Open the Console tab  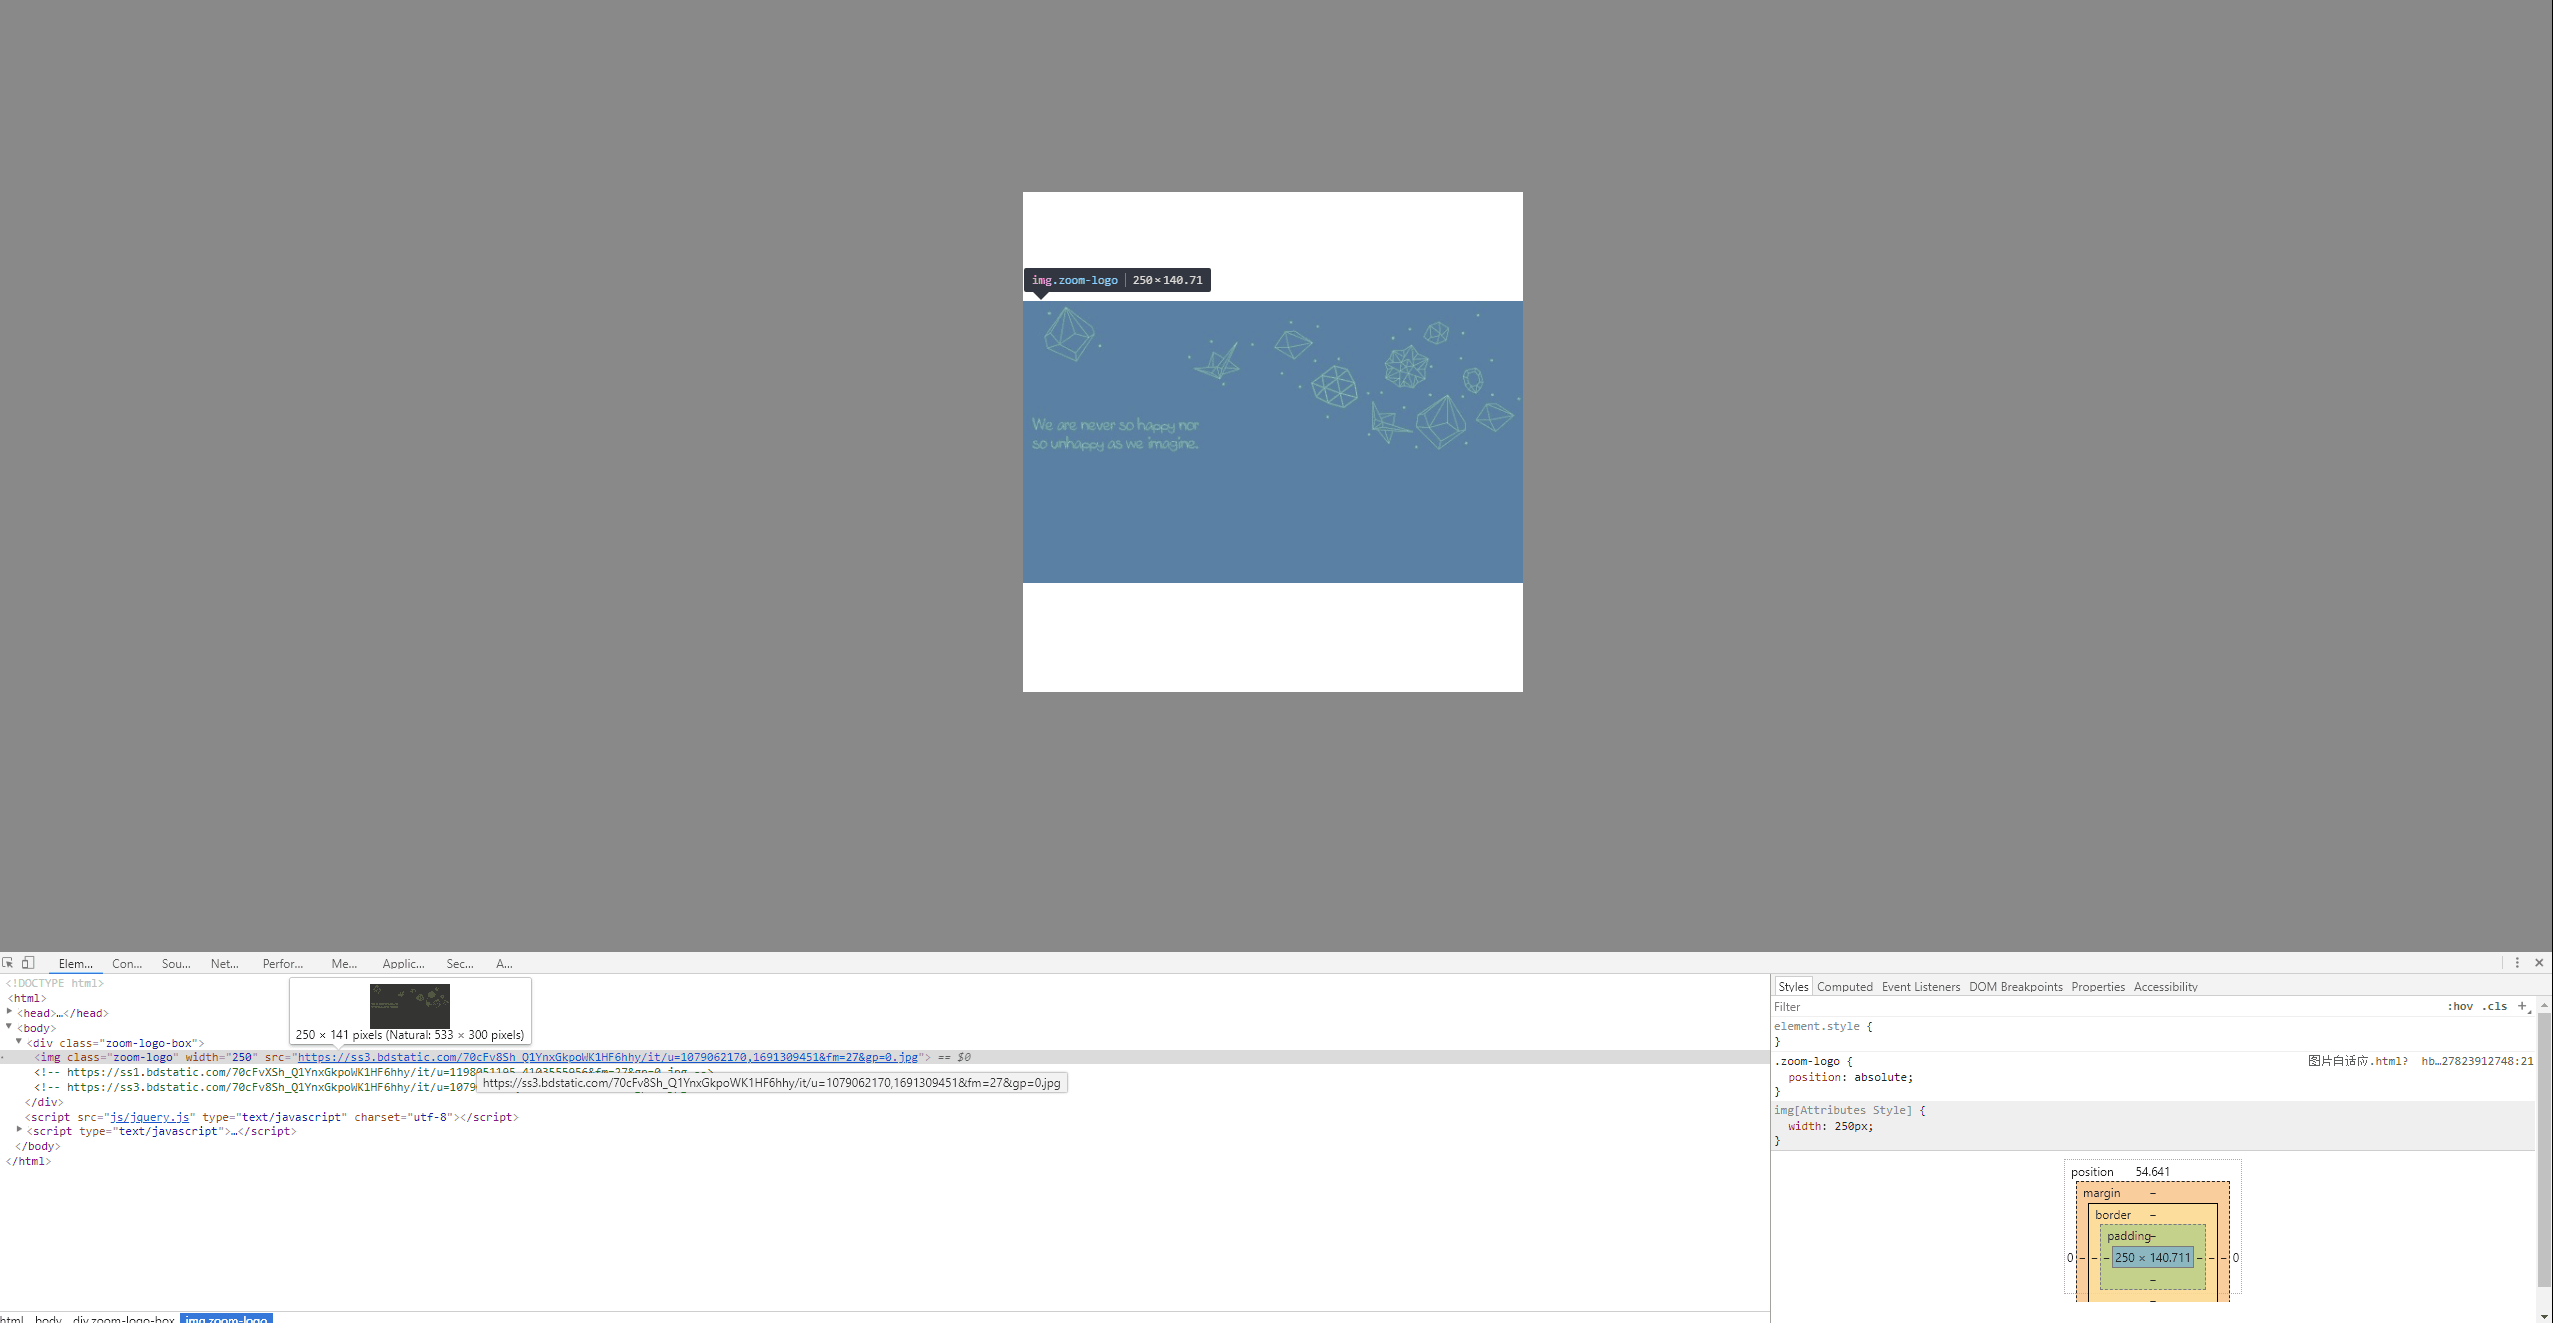click(127, 964)
